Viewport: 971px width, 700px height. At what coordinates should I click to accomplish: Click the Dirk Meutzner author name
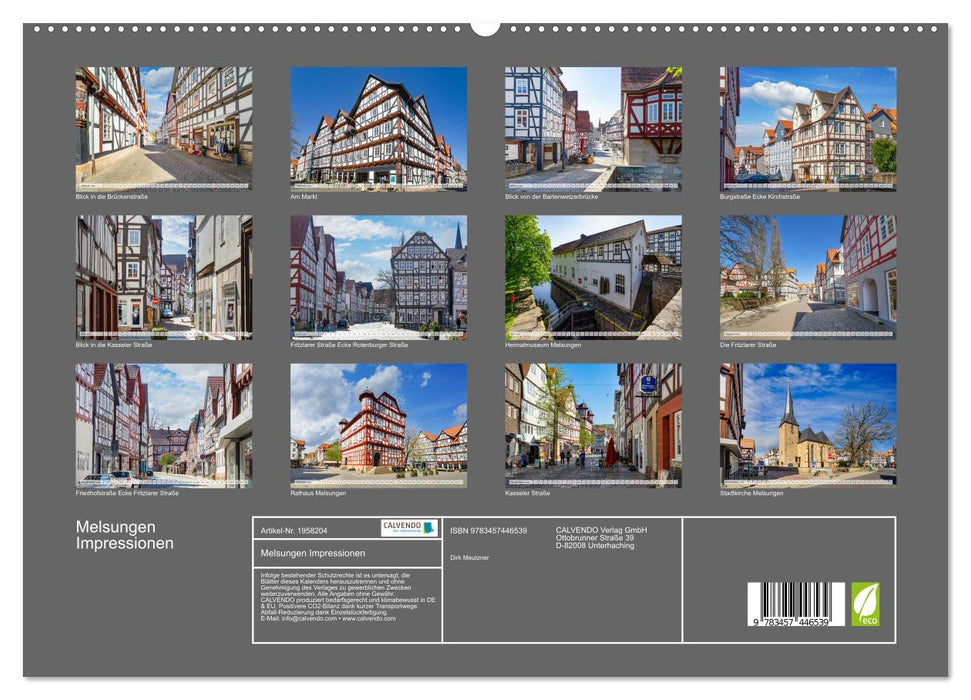coord(471,557)
